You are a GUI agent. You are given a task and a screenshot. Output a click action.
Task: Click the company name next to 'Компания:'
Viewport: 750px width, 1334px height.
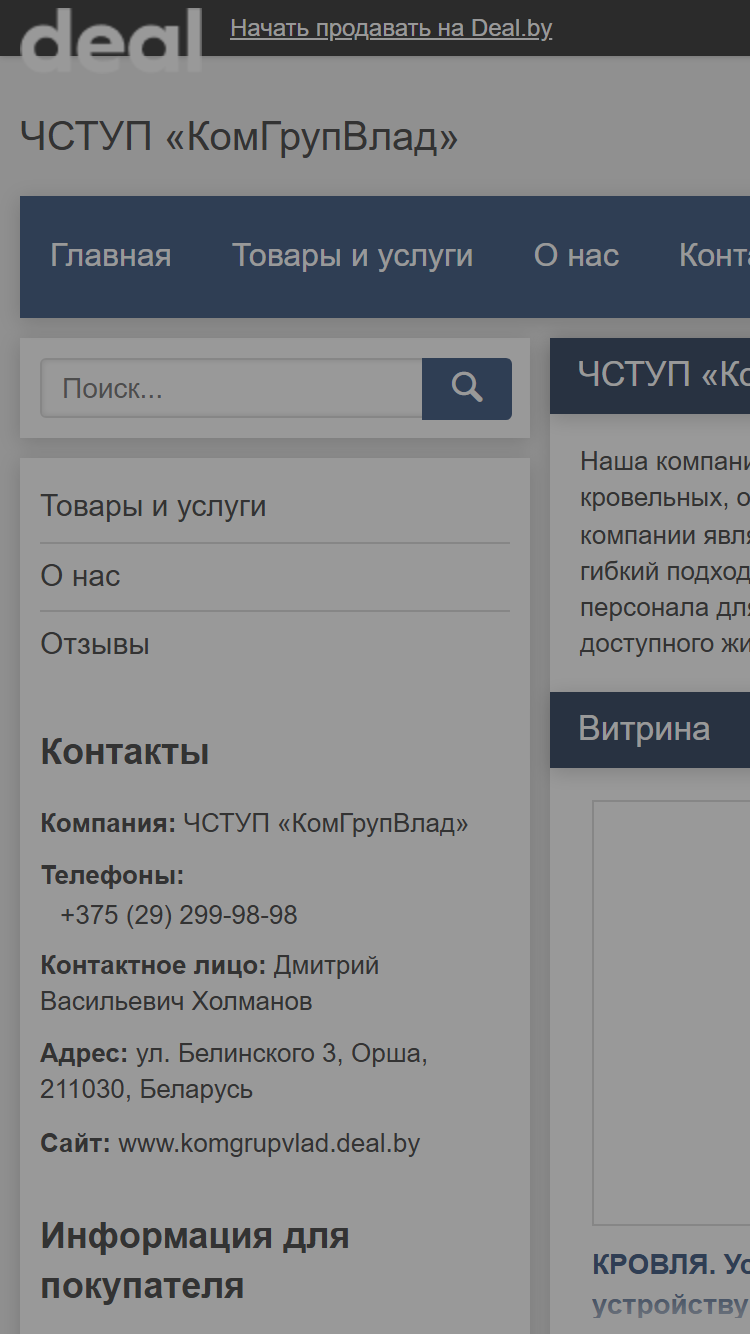326,824
